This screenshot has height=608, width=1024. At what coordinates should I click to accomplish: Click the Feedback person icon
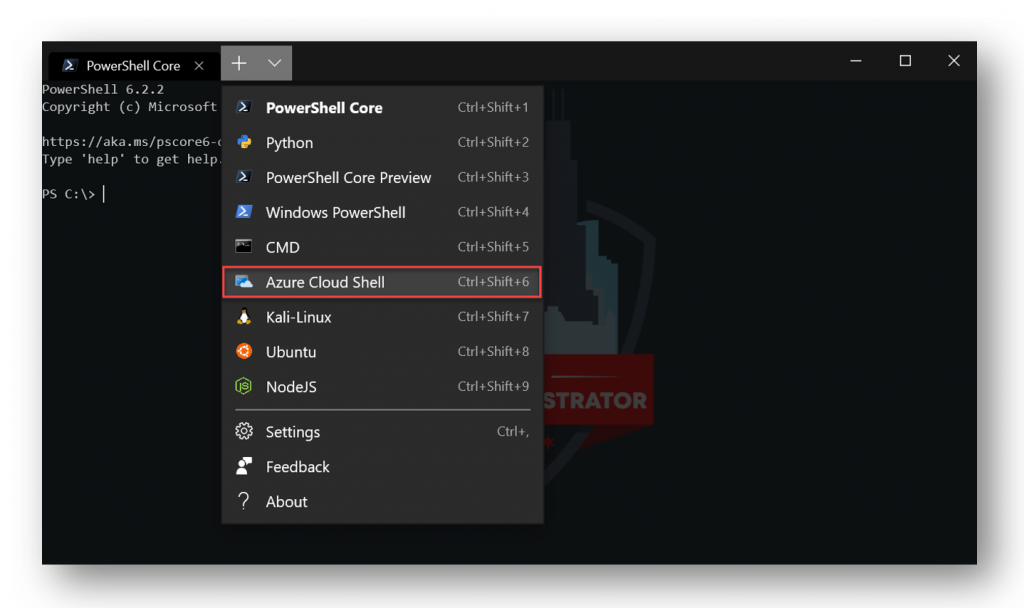(x=244, y=466)
